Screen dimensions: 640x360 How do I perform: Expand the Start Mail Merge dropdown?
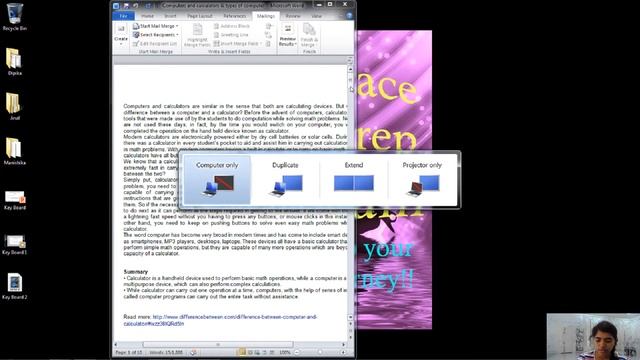[x=156, y=26]
